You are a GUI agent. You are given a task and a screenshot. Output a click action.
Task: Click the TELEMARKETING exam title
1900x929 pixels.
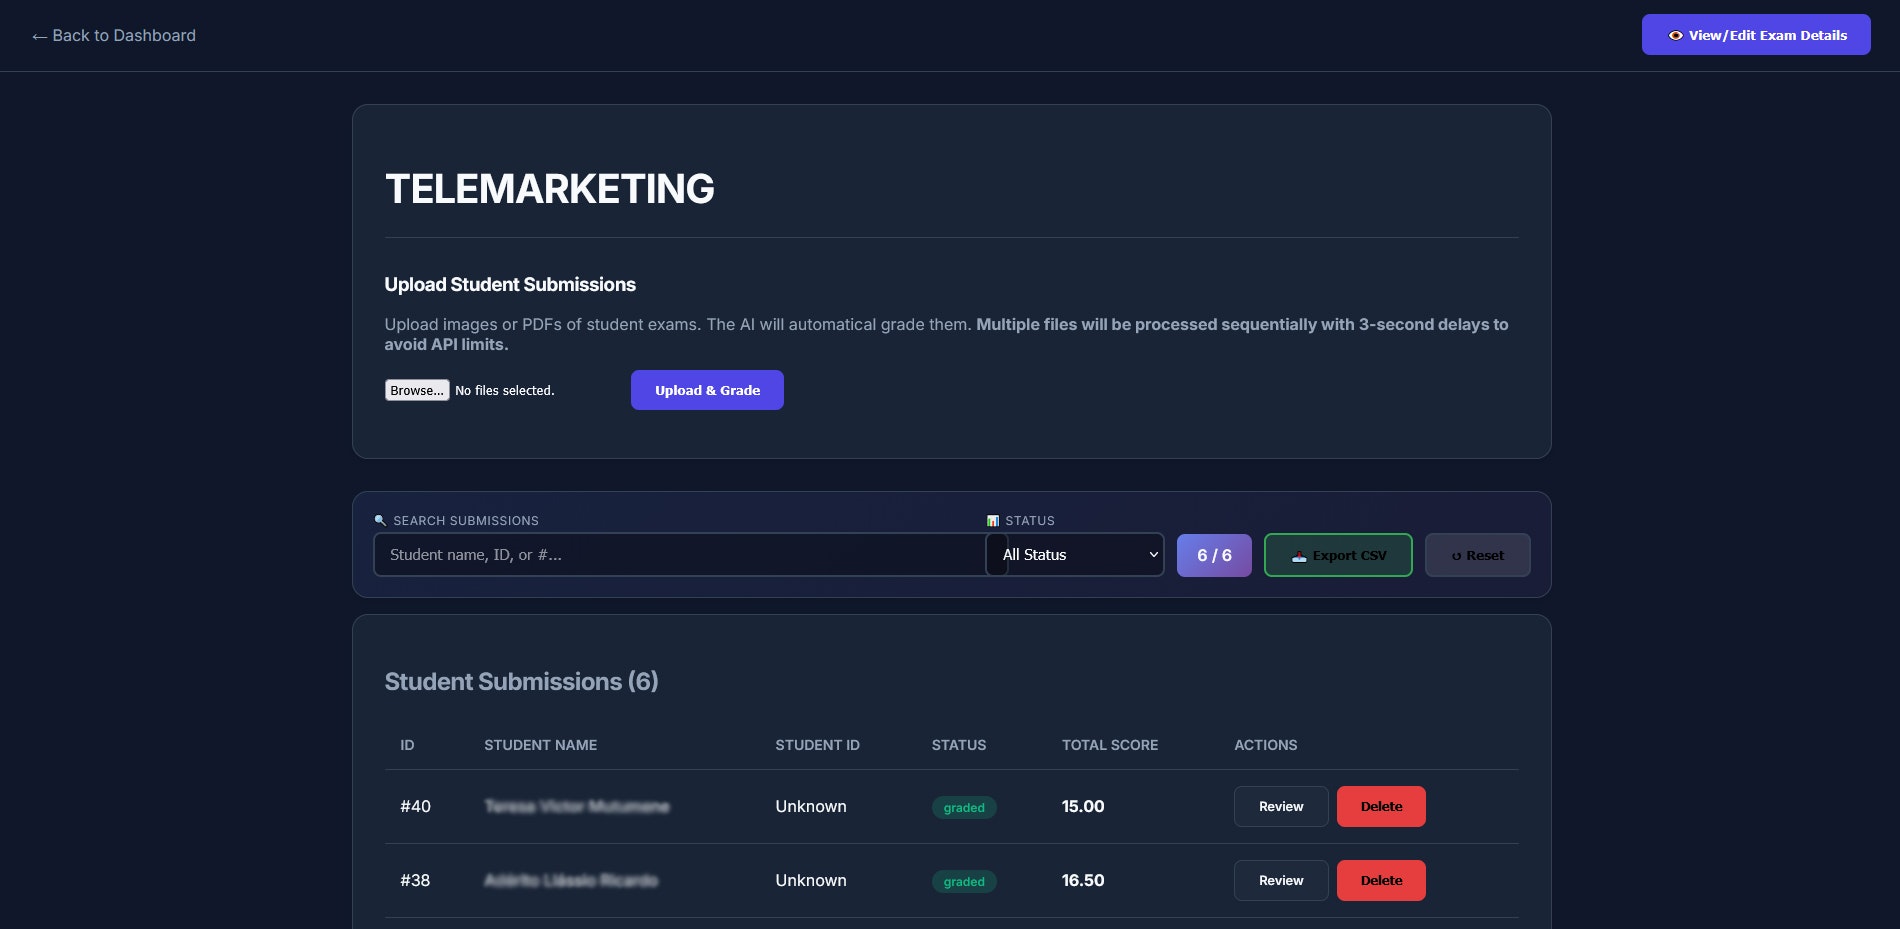click(x=550, y=189)
